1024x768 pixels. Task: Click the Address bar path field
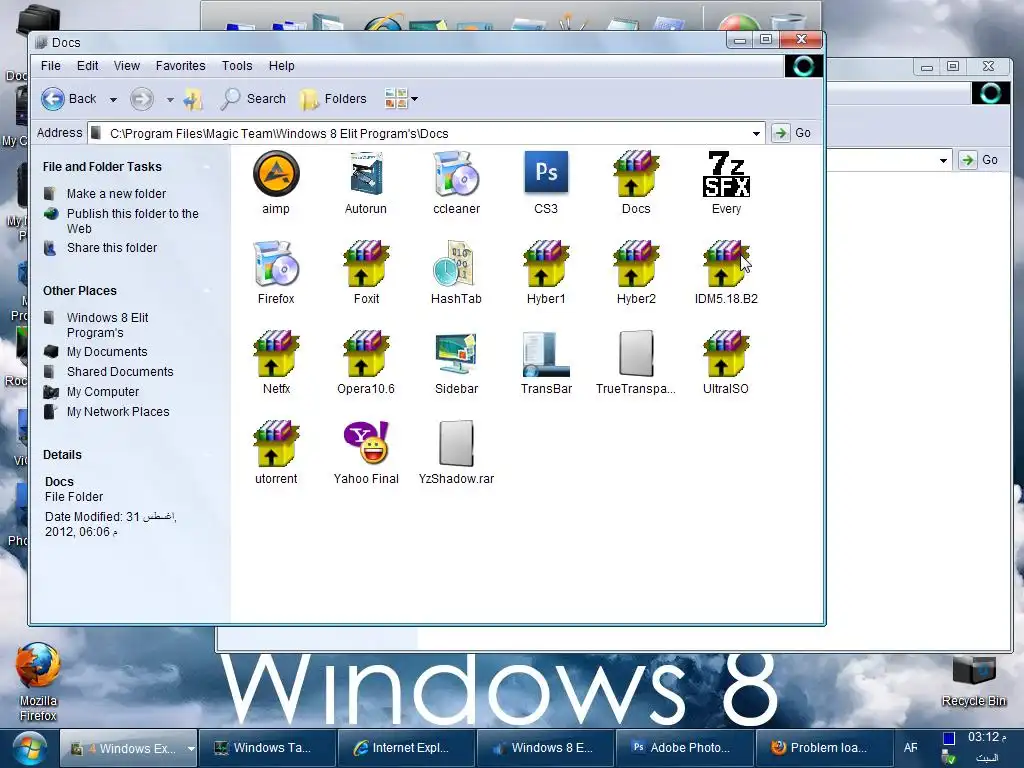click(424, 133)
